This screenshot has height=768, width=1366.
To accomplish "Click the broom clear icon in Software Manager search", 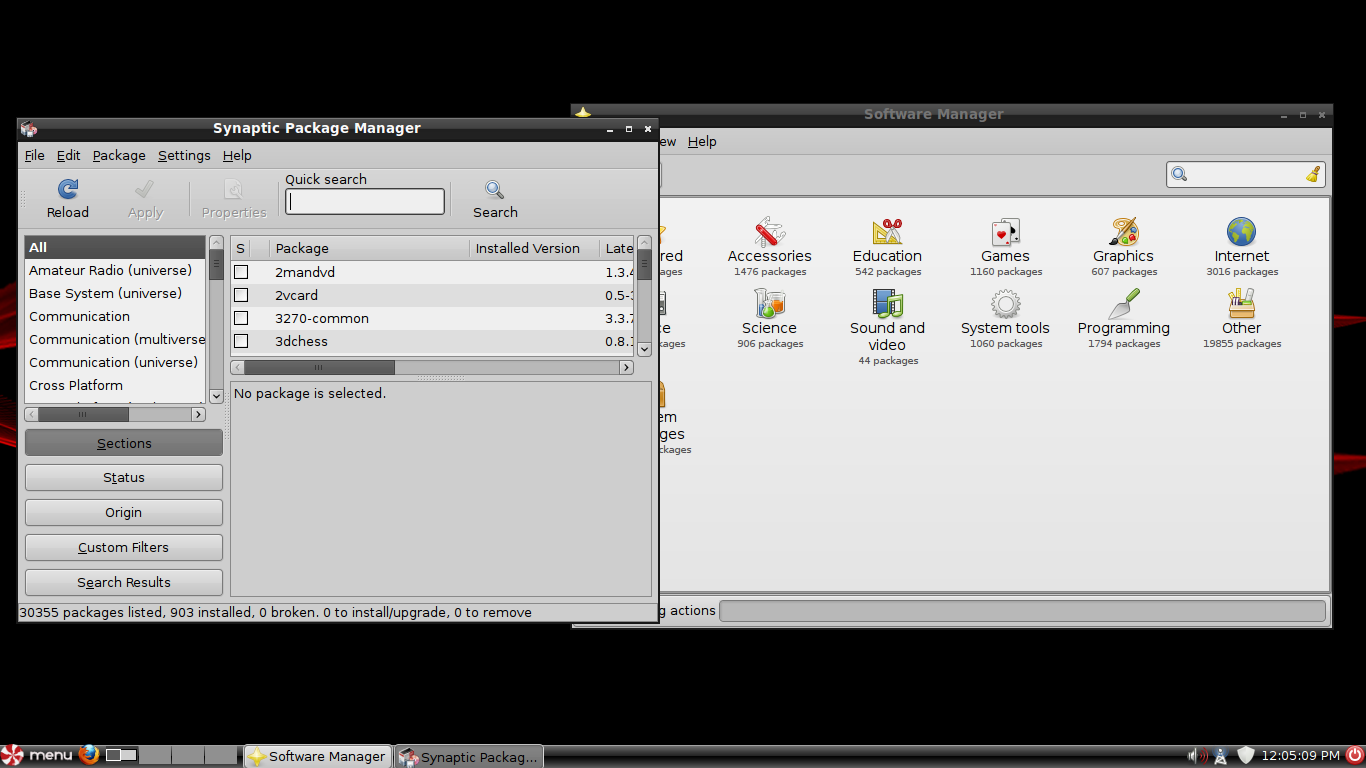I will tap(1314, 174).
